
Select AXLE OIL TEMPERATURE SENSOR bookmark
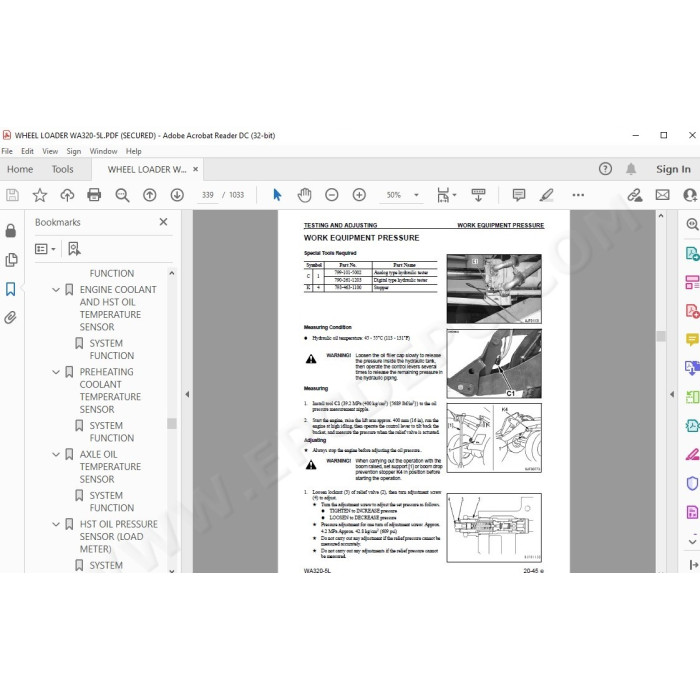(x=110, y=467)
